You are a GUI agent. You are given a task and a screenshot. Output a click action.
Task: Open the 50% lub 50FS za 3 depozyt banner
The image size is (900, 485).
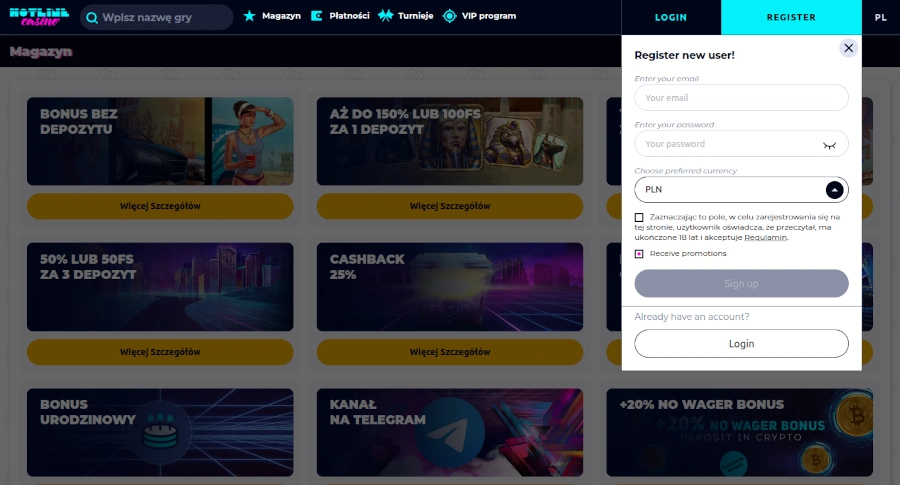(160, 287)
